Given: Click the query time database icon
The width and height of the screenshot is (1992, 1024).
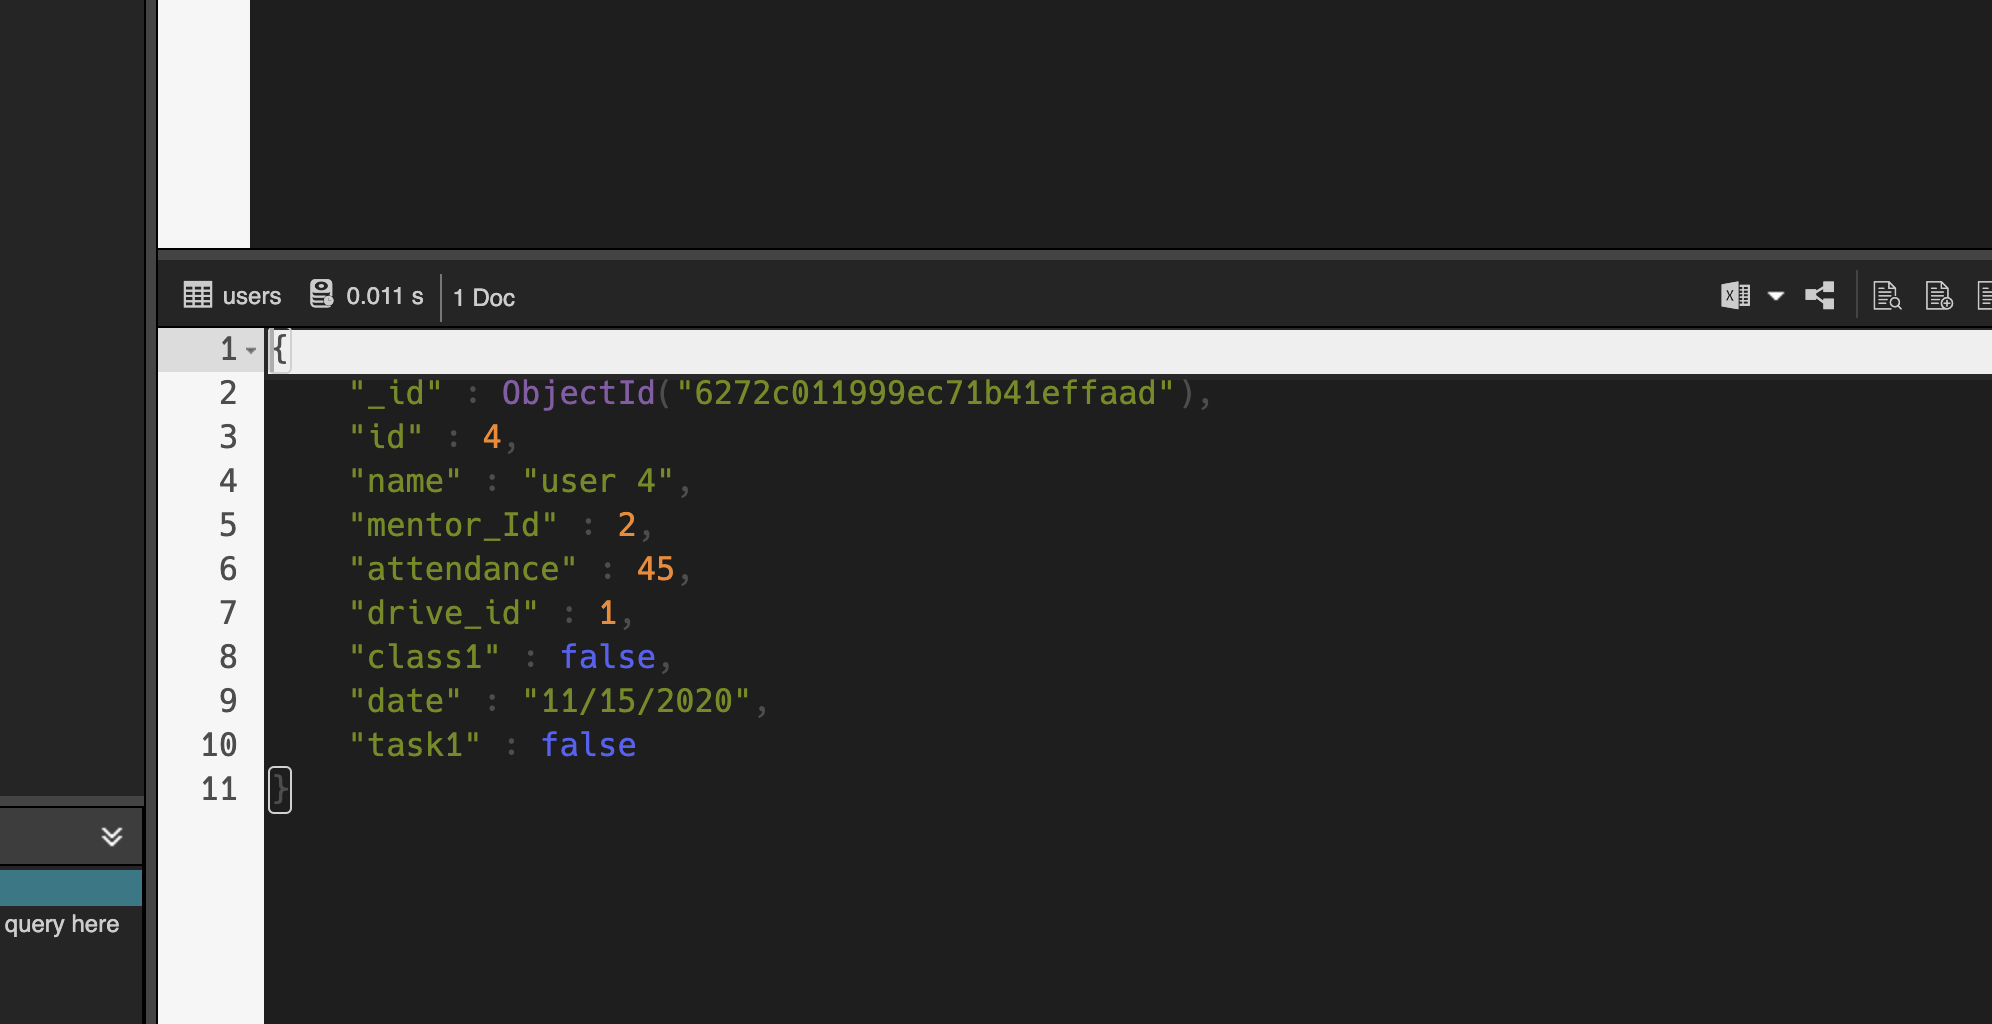Looking at the screenshot, I should [321, 294].
